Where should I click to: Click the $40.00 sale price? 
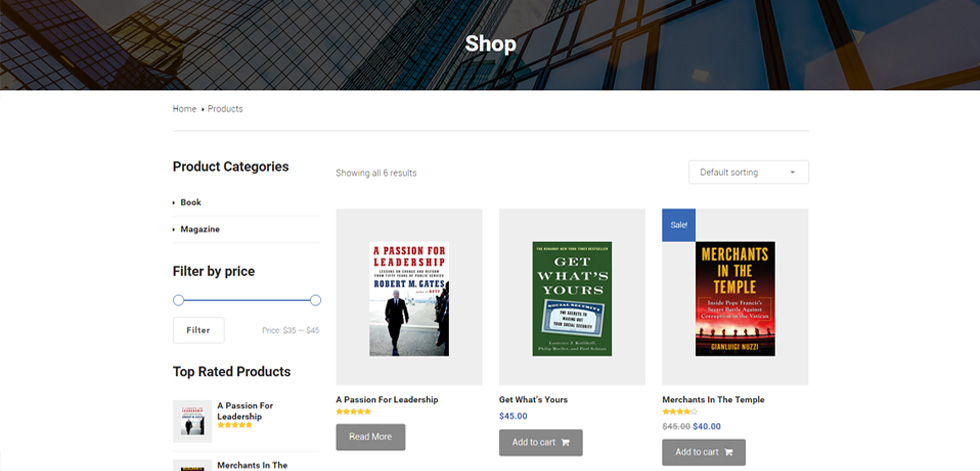point(707,427)
